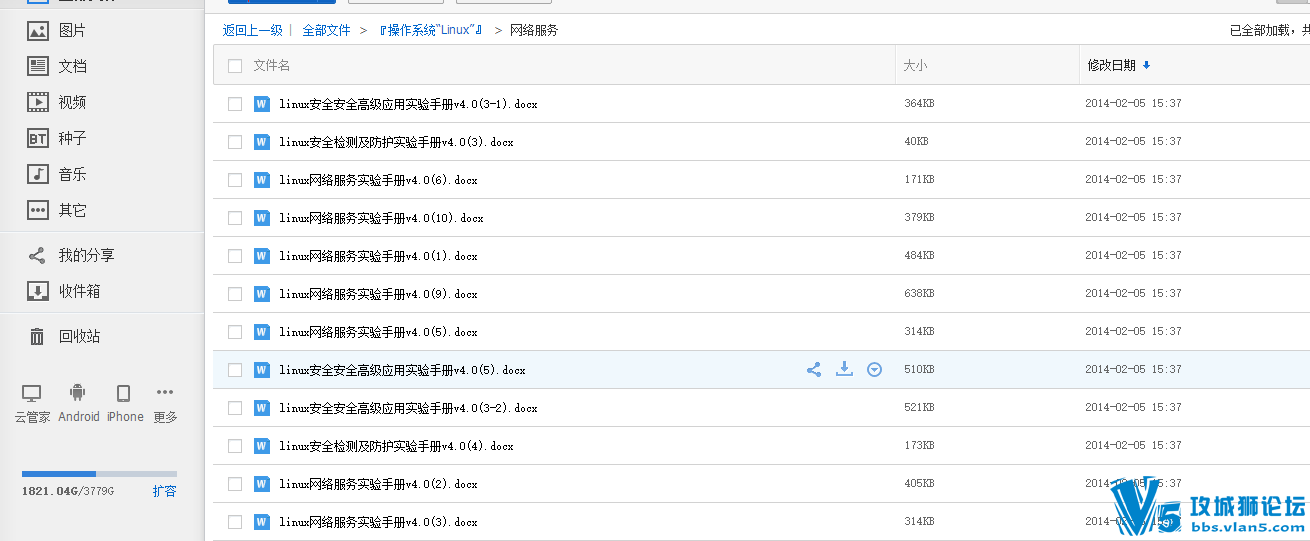Viewport: 1310px width, 541px height.
Task: Go to 全部文件 in breadcrumb
Action: (326, 30)
